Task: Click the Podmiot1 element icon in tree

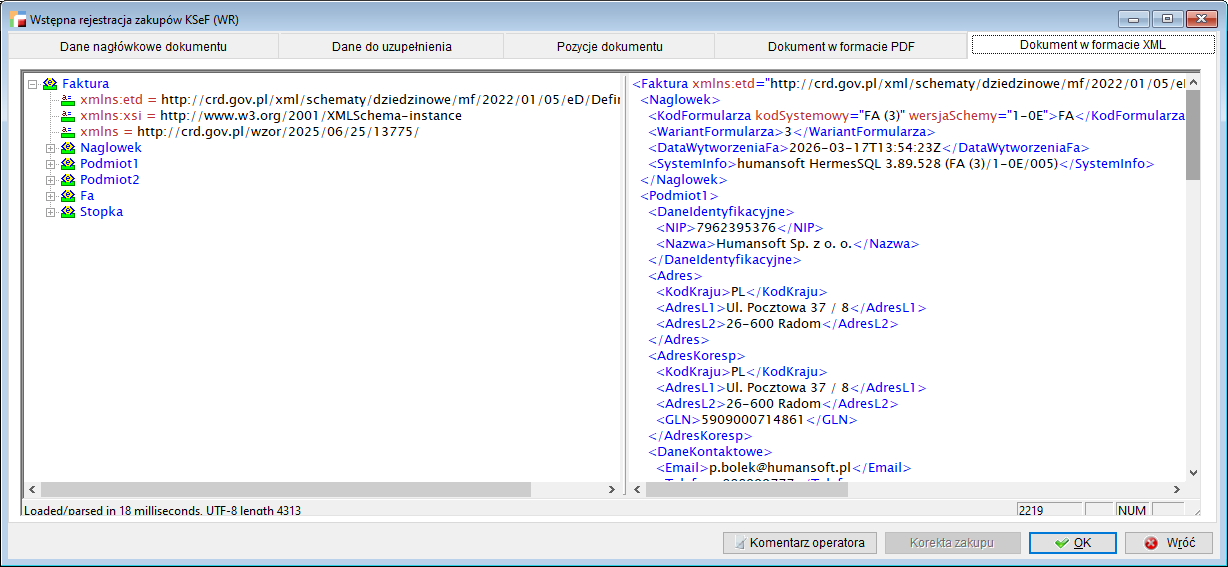Action: (68, 164)
